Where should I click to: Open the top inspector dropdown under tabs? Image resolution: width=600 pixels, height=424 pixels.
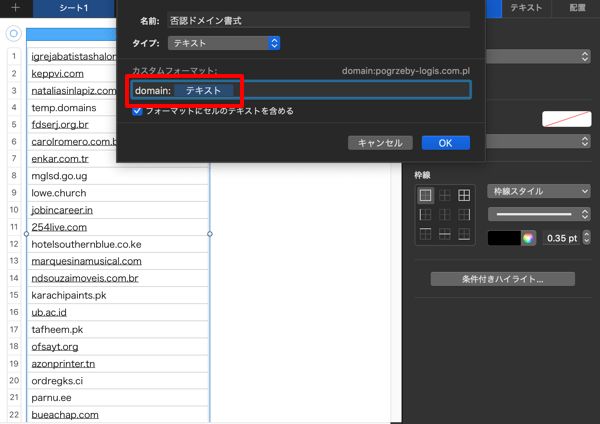pyautogui.click(x=539, y=57)
